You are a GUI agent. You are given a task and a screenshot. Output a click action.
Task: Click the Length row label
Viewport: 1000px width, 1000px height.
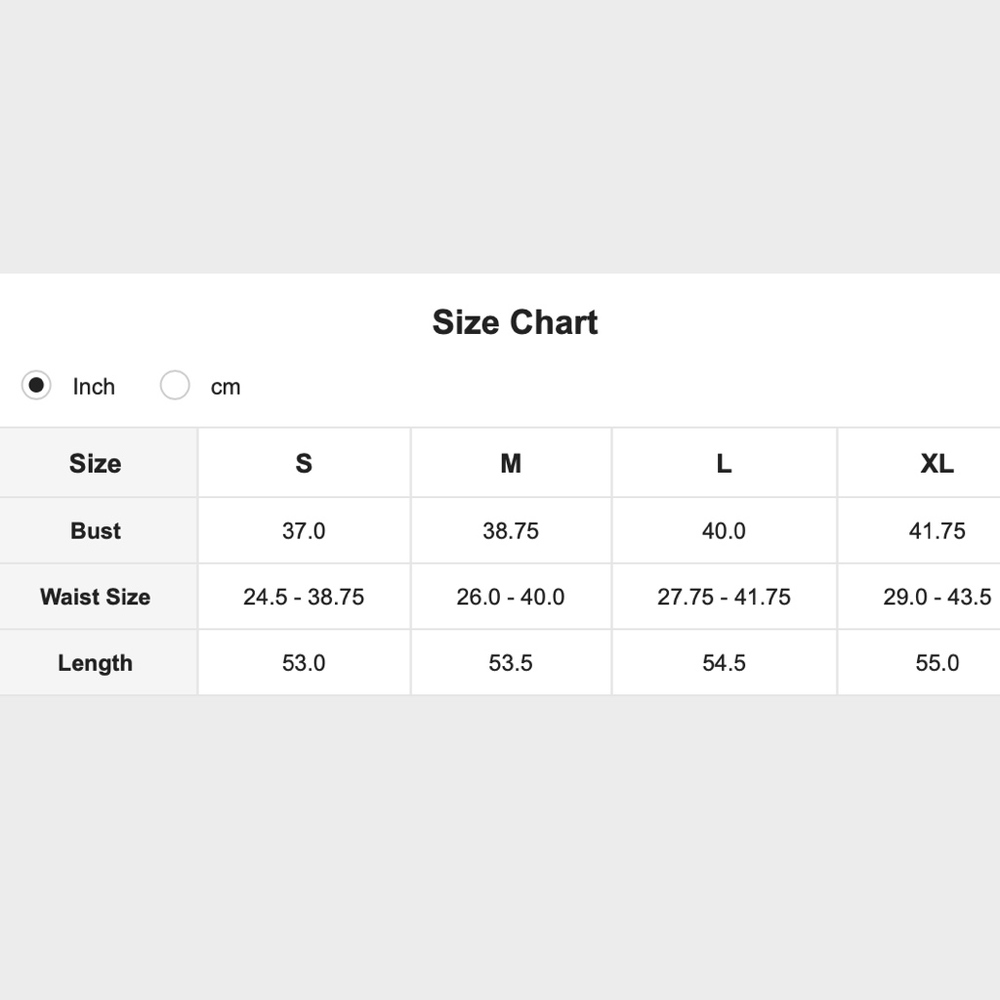96,663
